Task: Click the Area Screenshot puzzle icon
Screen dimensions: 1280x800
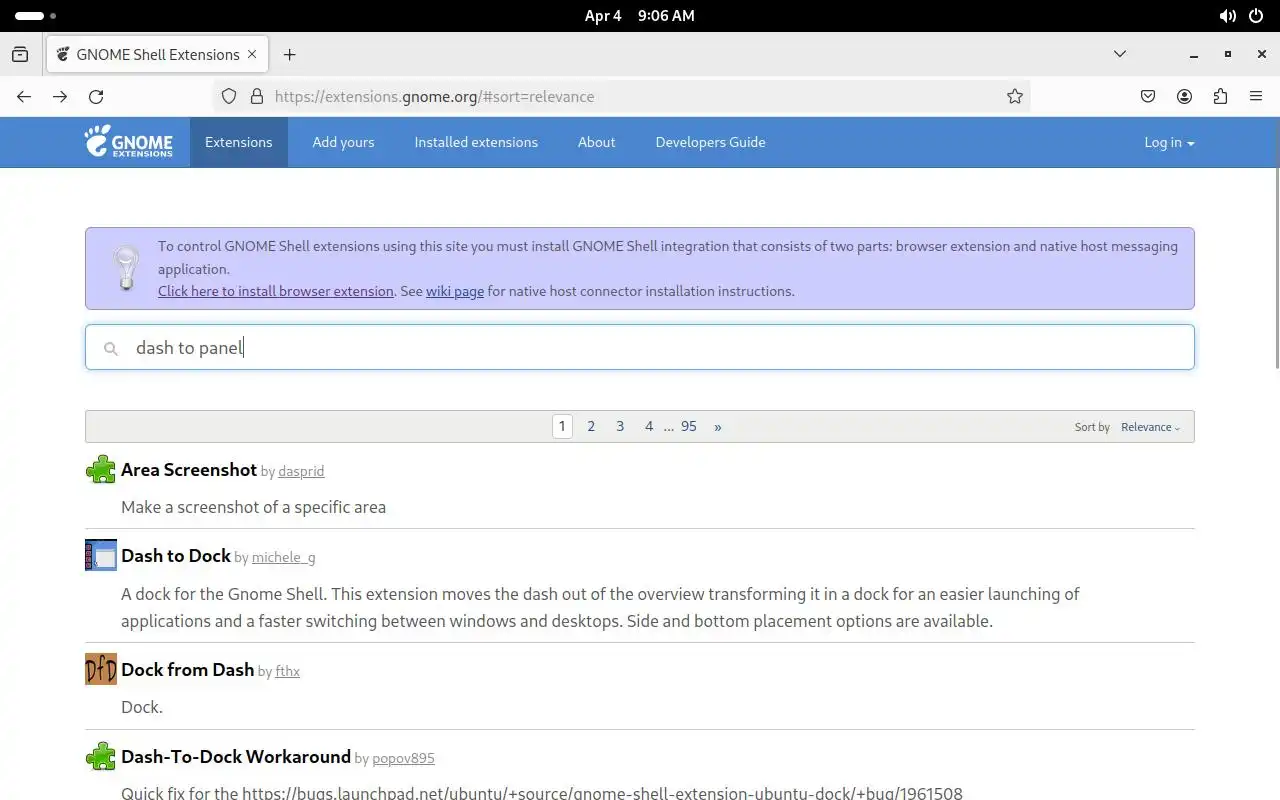Action: [x=101, y=469]
